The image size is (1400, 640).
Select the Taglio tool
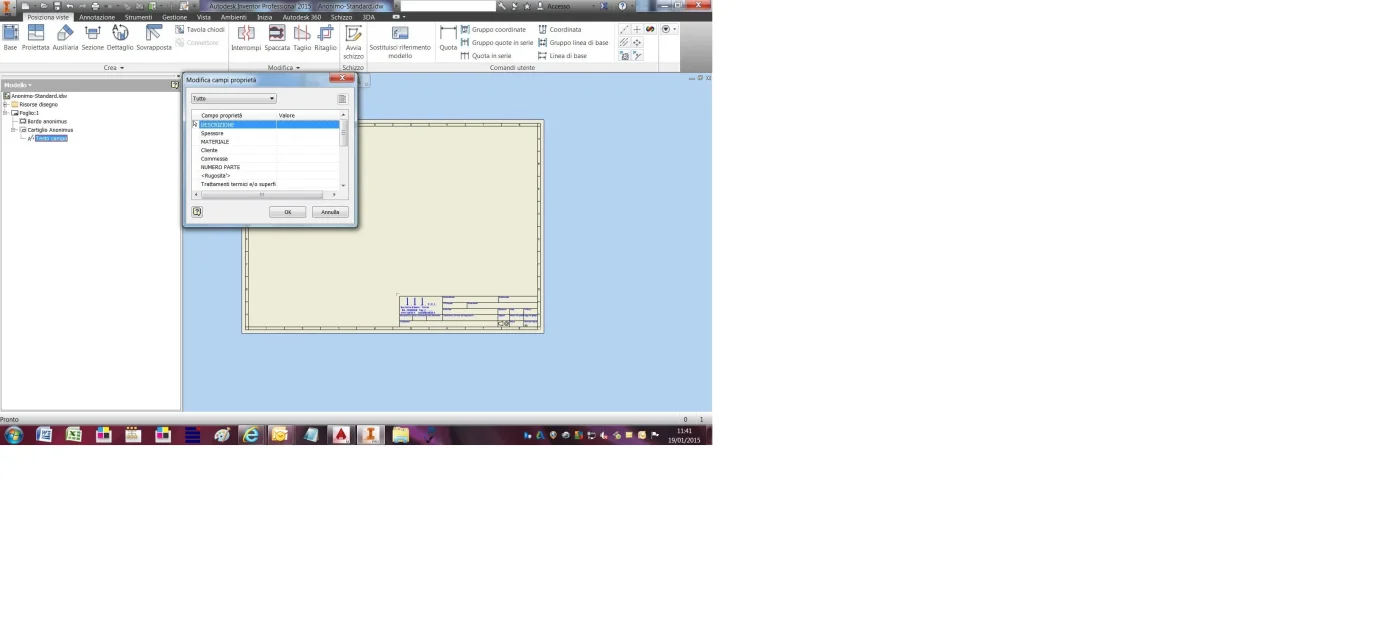click(302, 38)
